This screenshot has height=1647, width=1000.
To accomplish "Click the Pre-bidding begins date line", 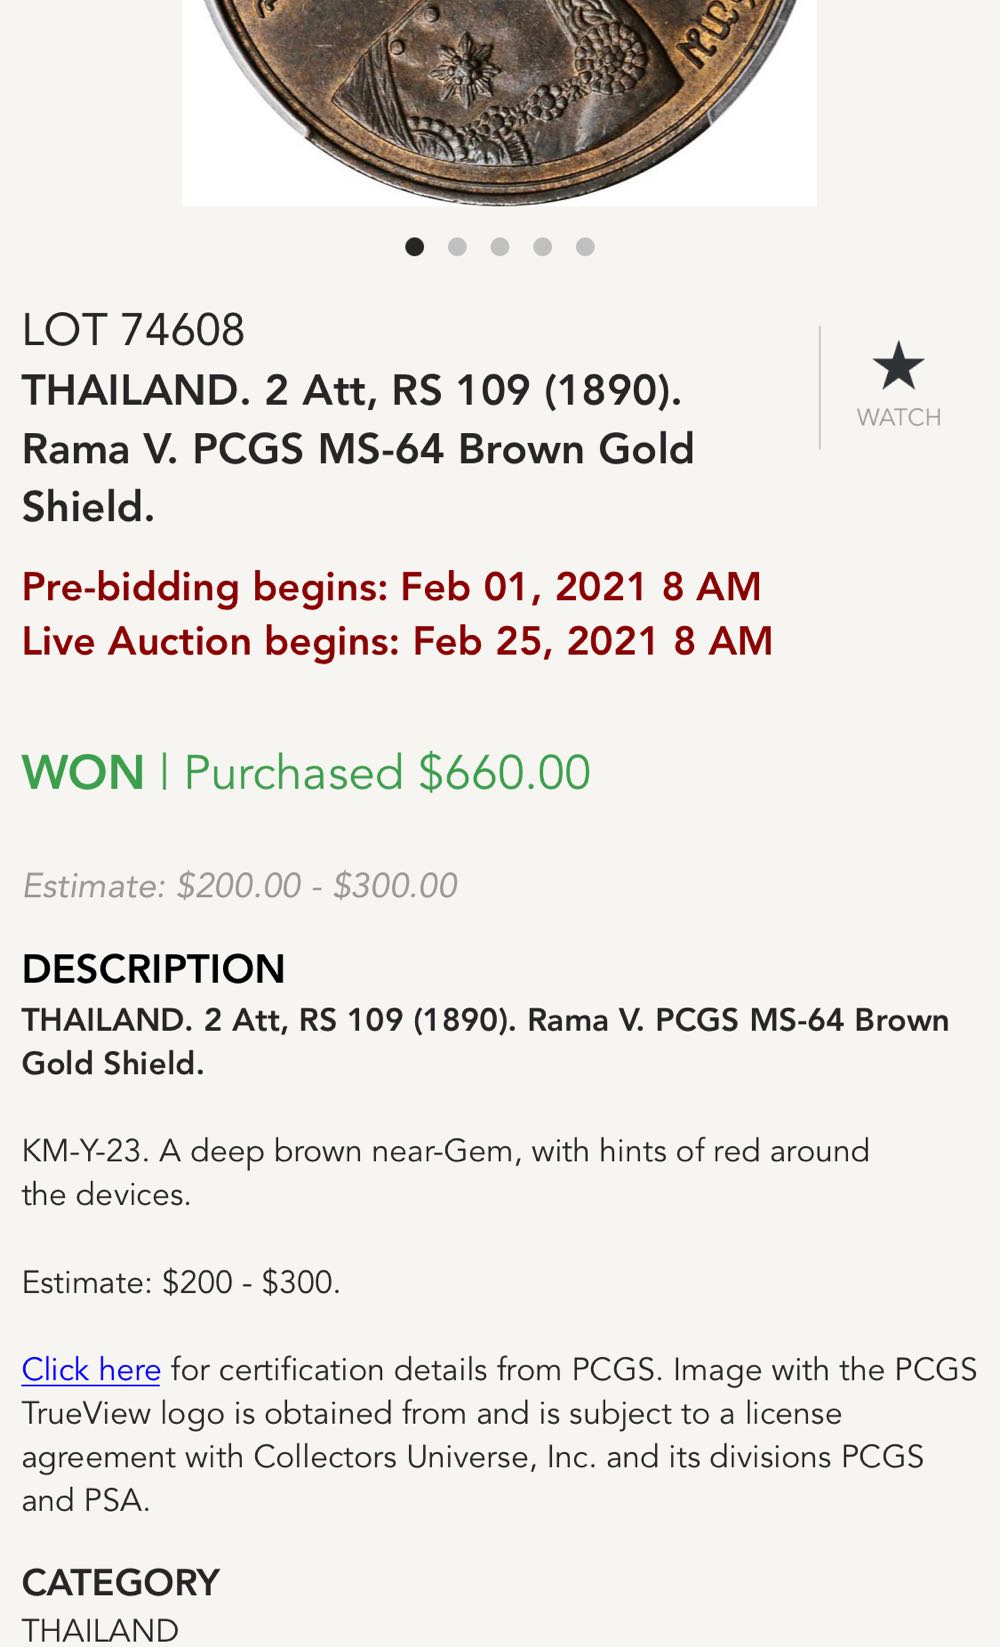I will pos(391,586).
